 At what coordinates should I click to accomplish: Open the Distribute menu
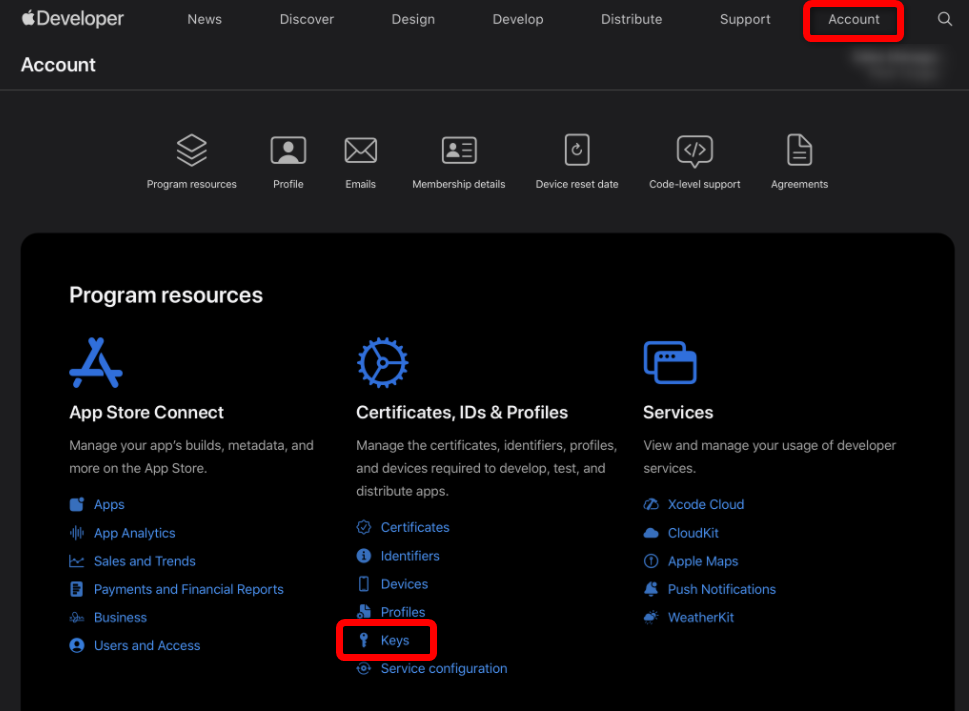click(x=632, y=19)
